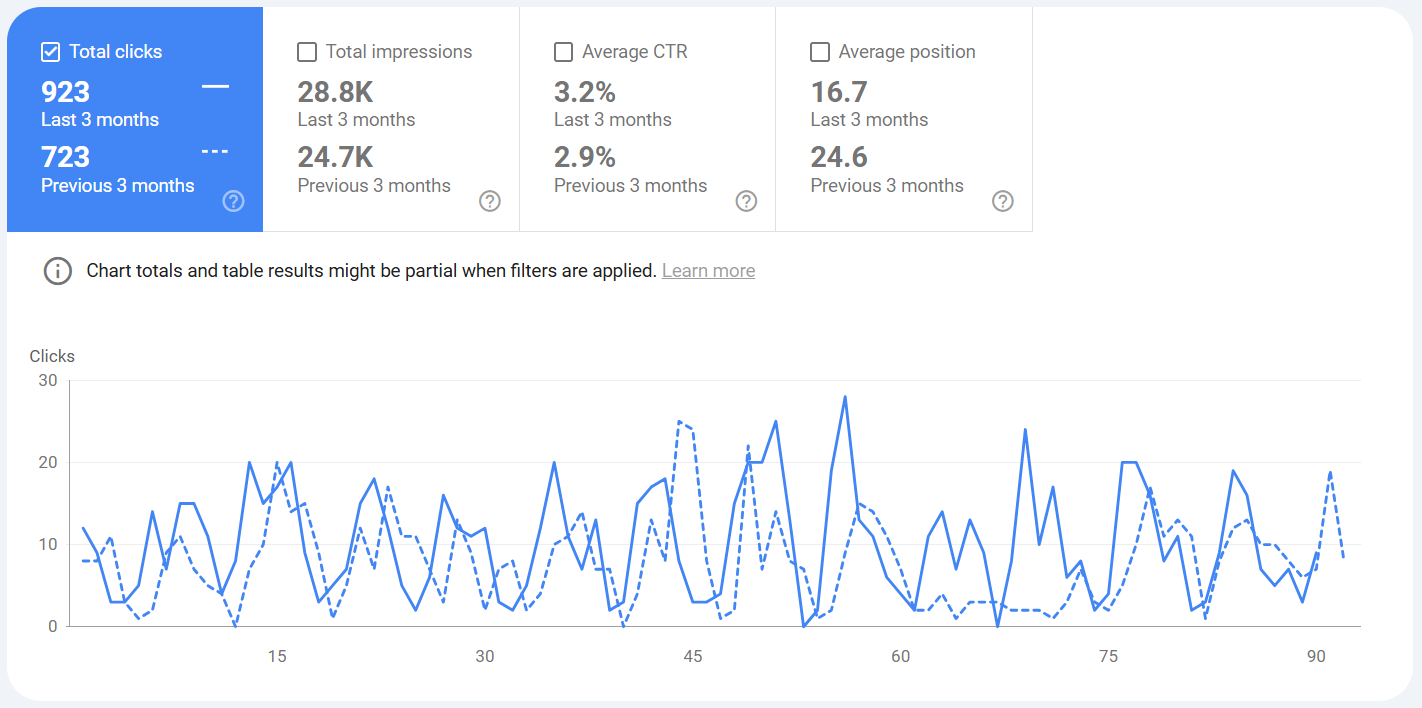Open the Learn more link
Viewport: 1422px width, 708px height.
point(708,271)
